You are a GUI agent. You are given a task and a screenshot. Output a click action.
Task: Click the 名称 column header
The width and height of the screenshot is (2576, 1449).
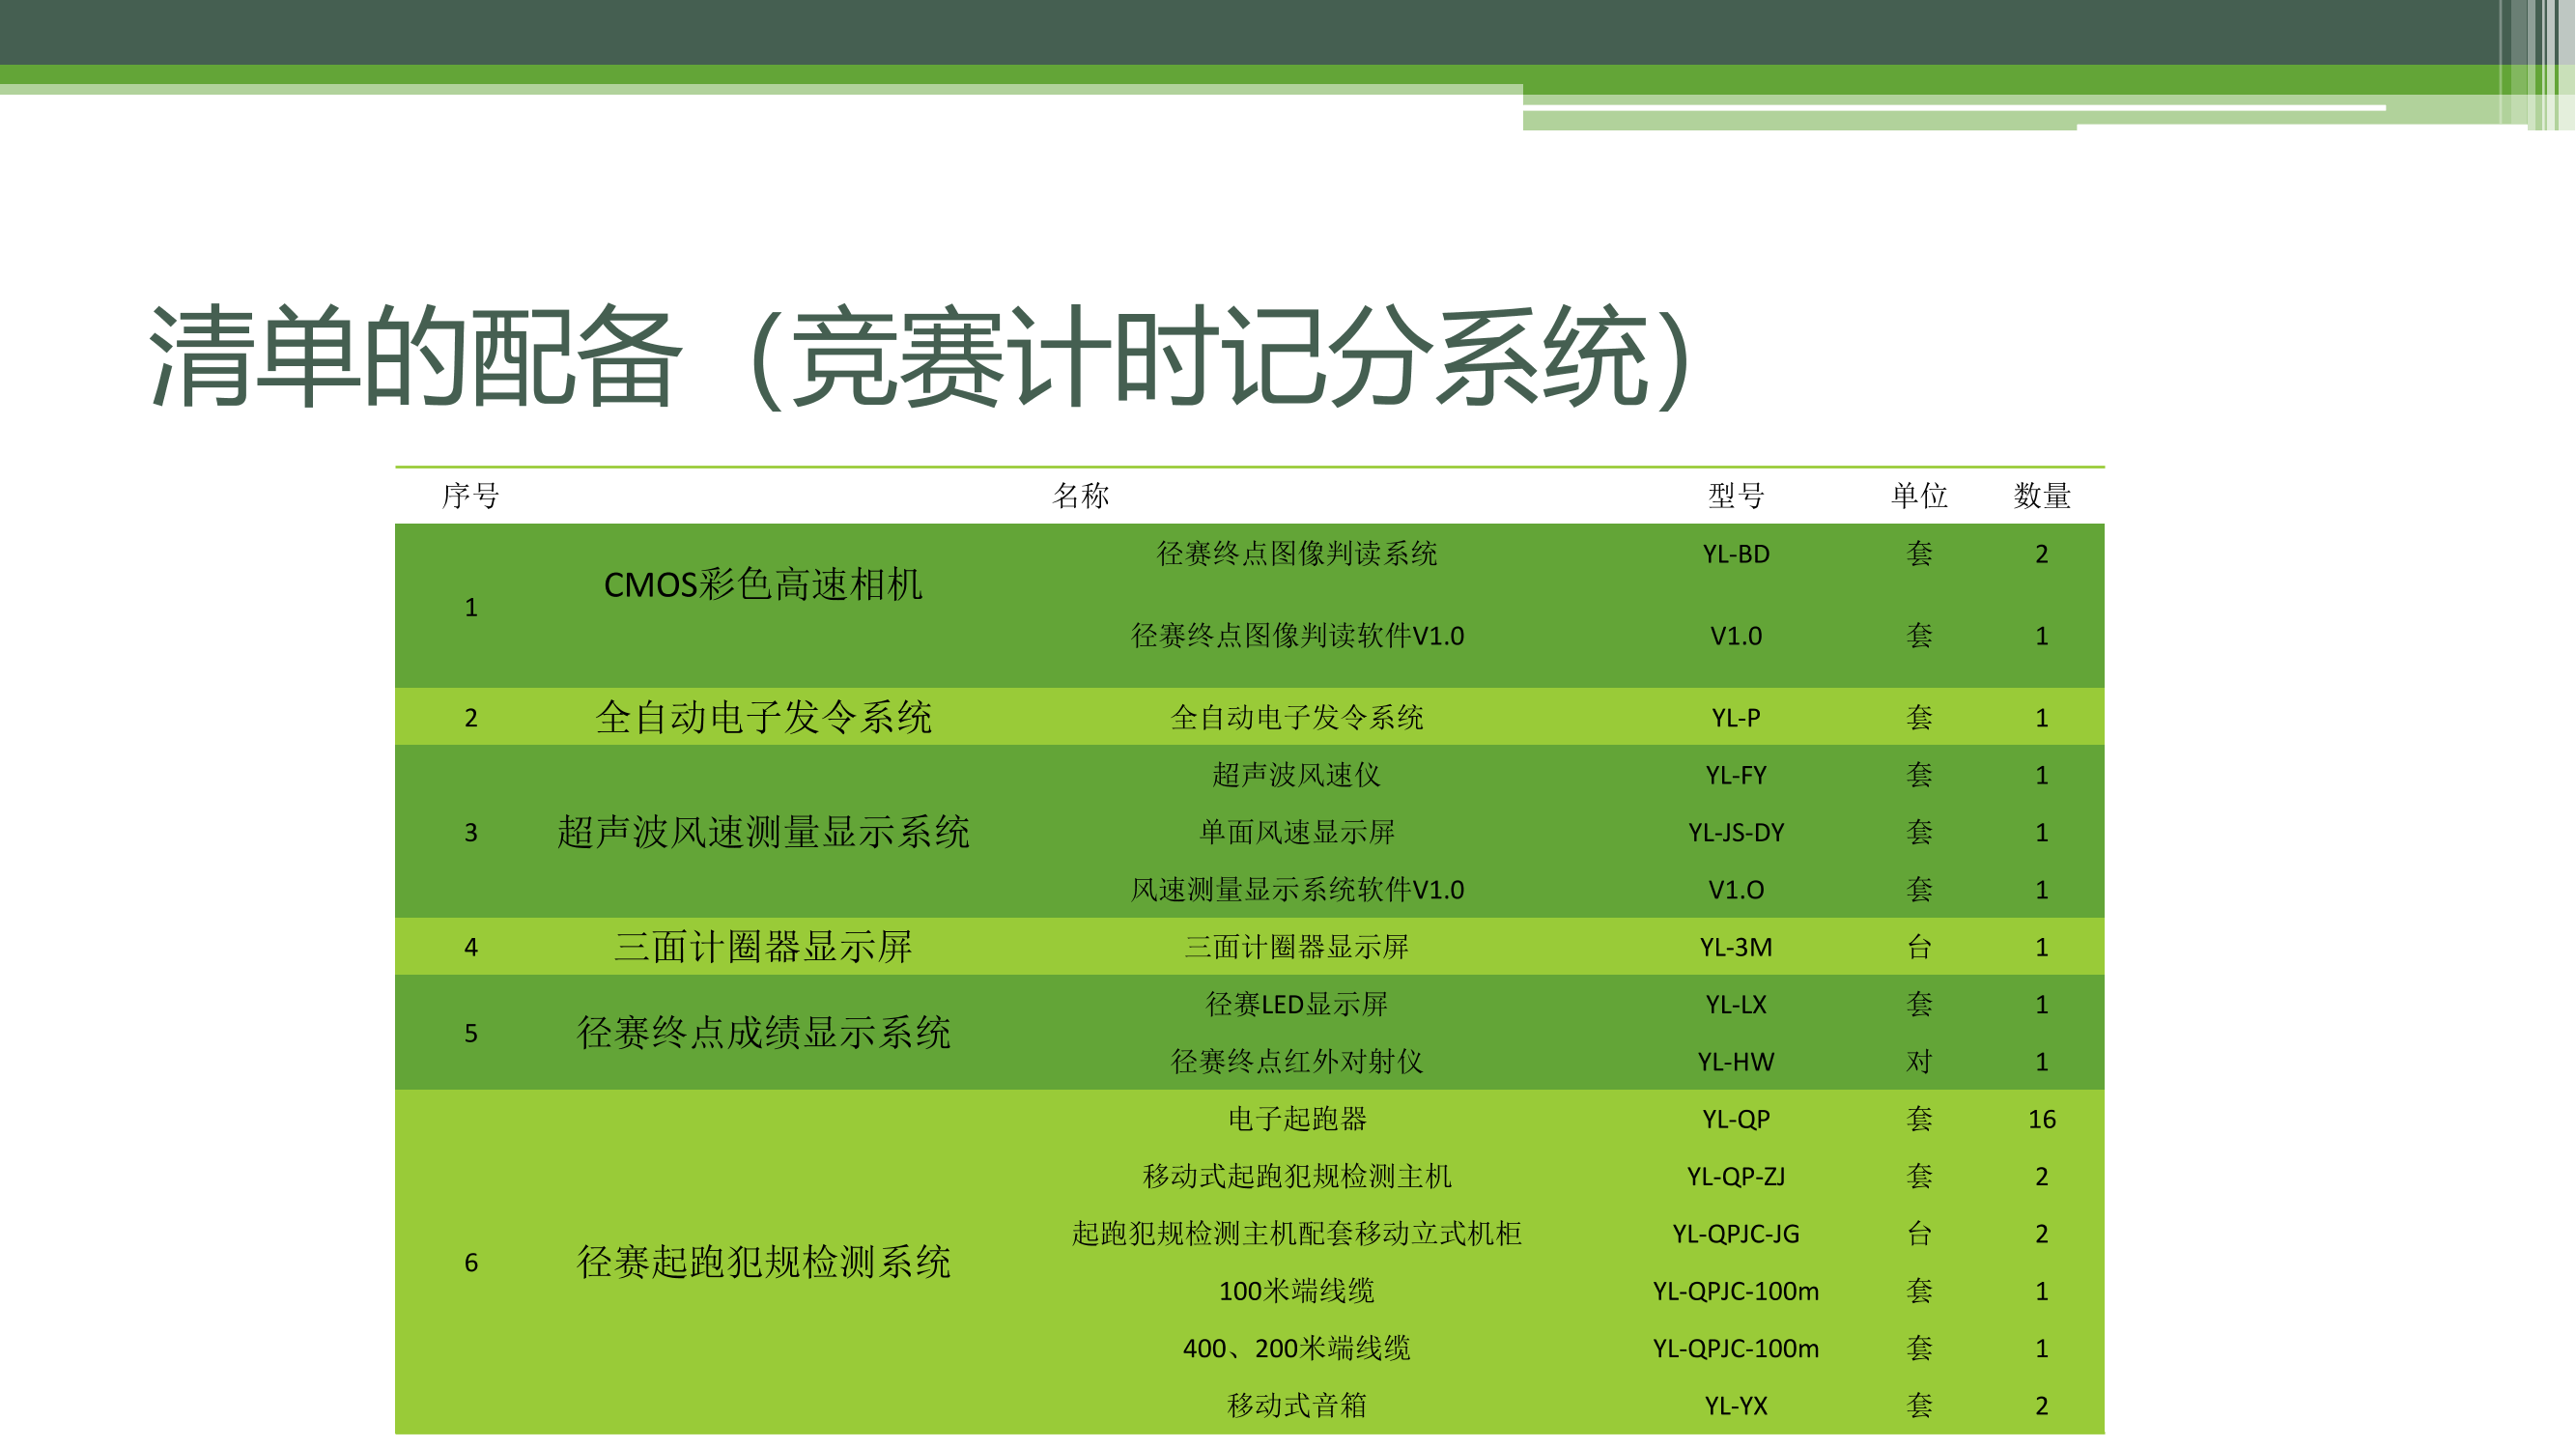coord(1081,495)
